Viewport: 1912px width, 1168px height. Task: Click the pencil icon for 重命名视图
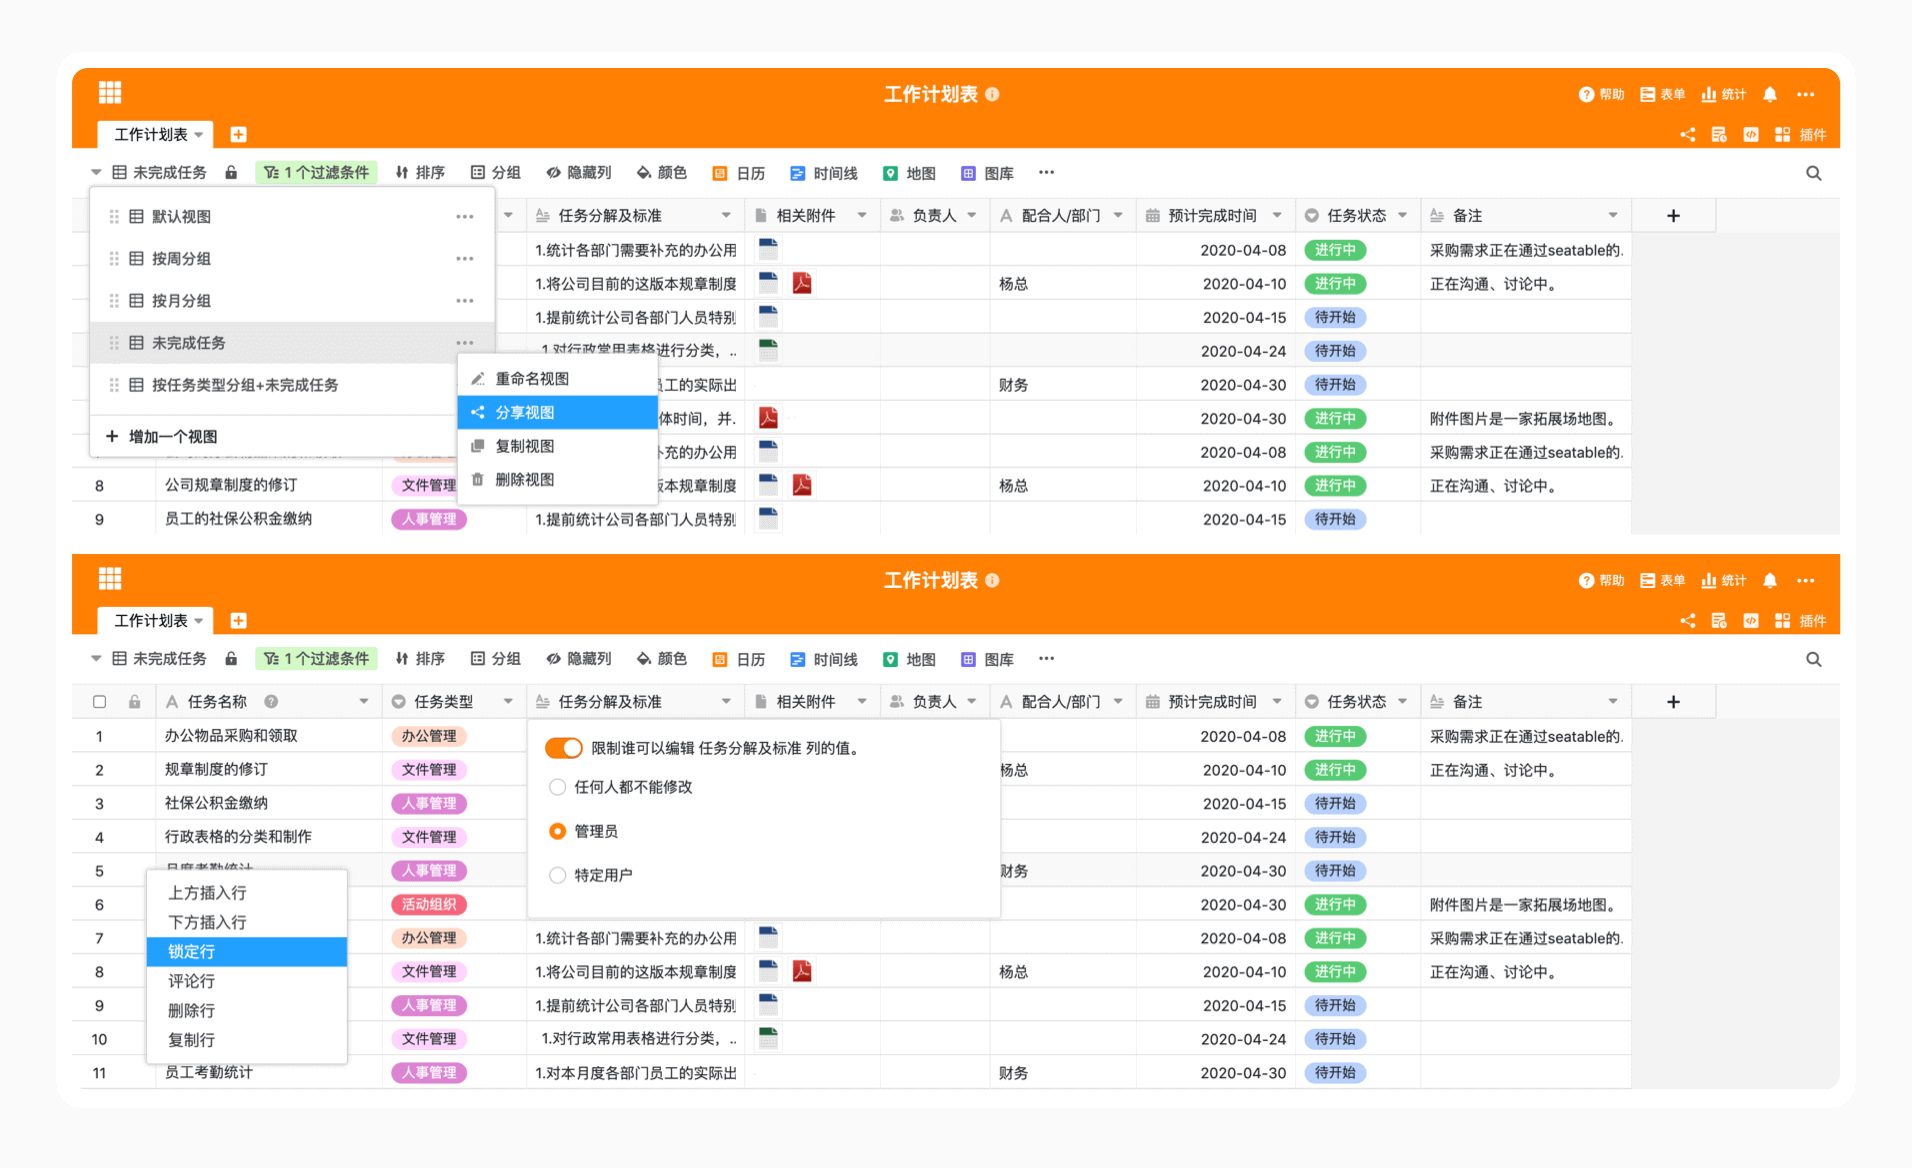tap(478, 379)
